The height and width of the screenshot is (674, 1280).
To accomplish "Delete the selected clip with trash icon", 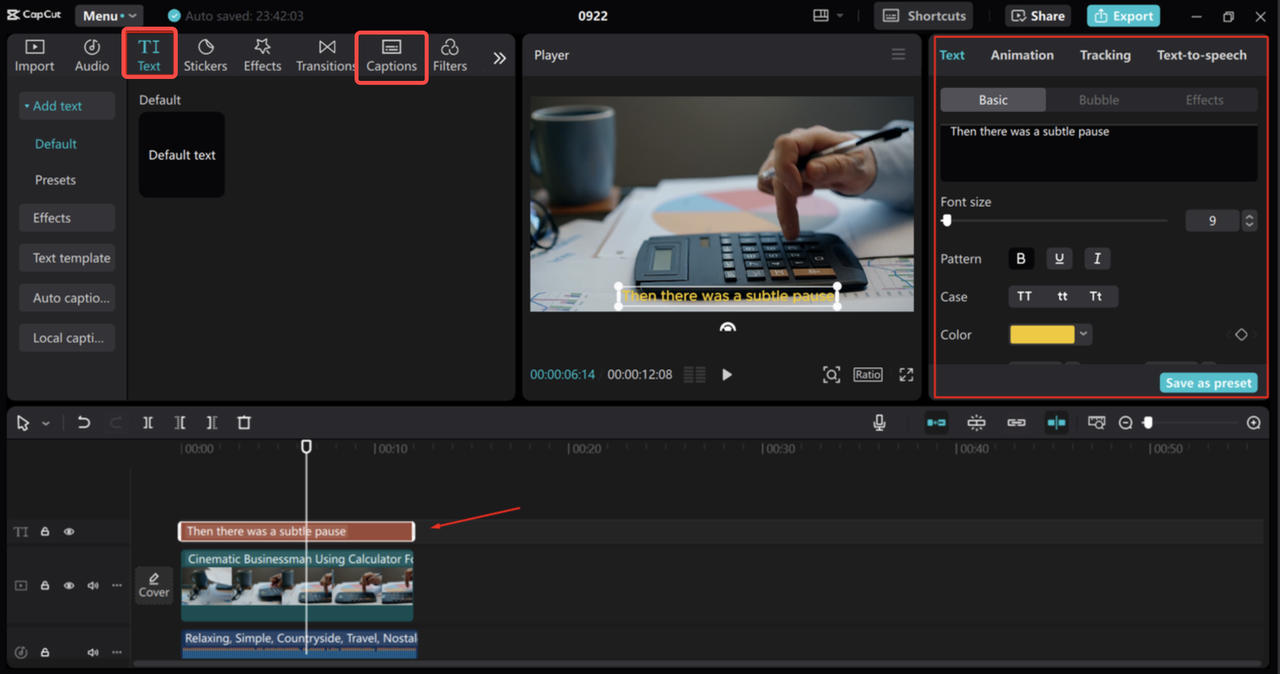I will pos(244,423).
